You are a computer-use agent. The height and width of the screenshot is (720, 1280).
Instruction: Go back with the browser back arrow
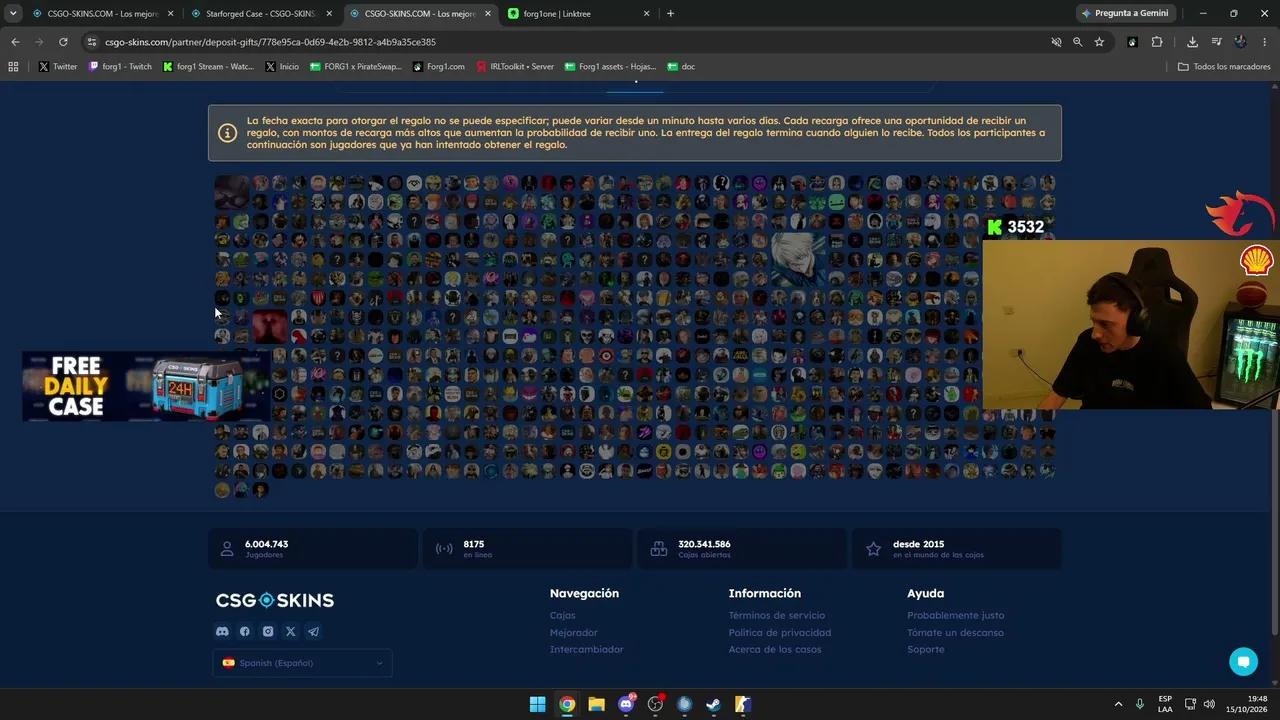15,42
